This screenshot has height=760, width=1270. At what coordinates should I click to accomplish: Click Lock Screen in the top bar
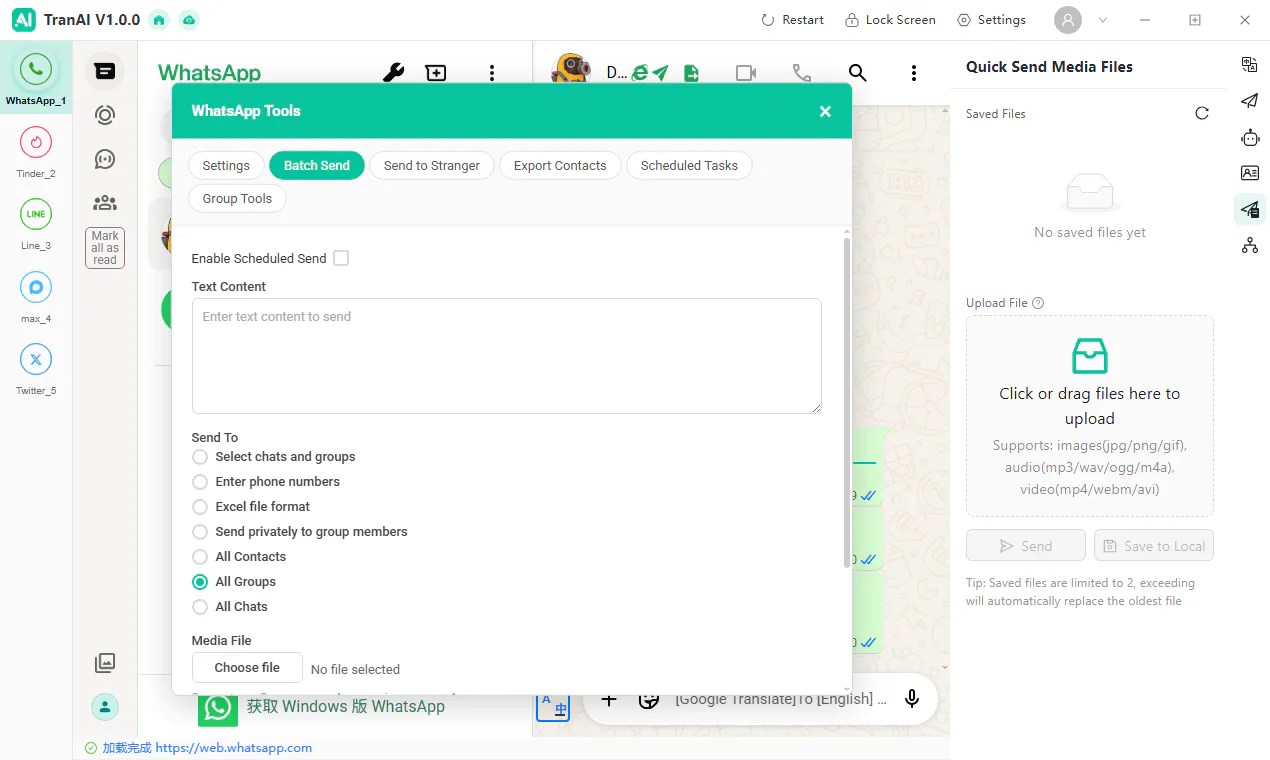pos(890,20)
